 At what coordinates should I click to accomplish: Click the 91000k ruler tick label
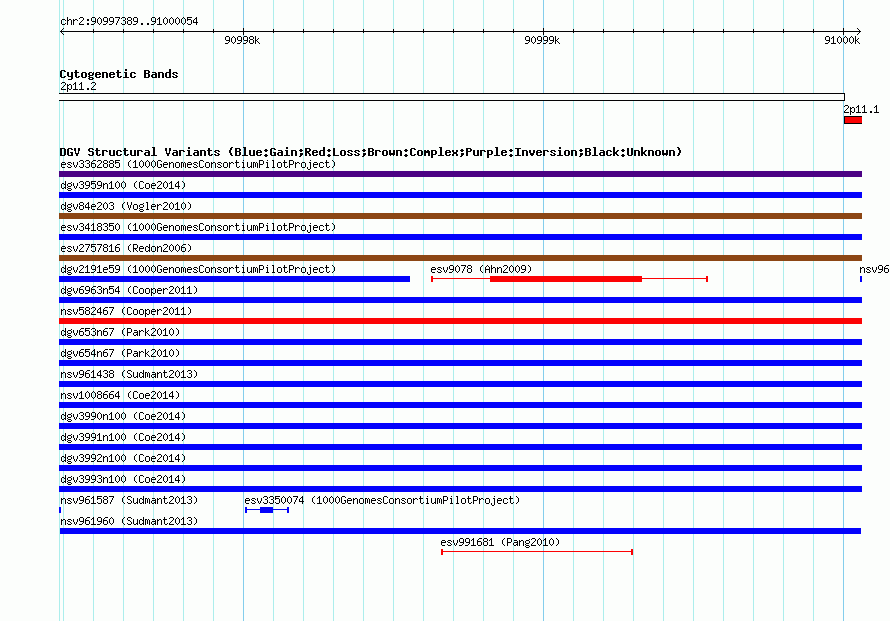(x=842, y=40)
